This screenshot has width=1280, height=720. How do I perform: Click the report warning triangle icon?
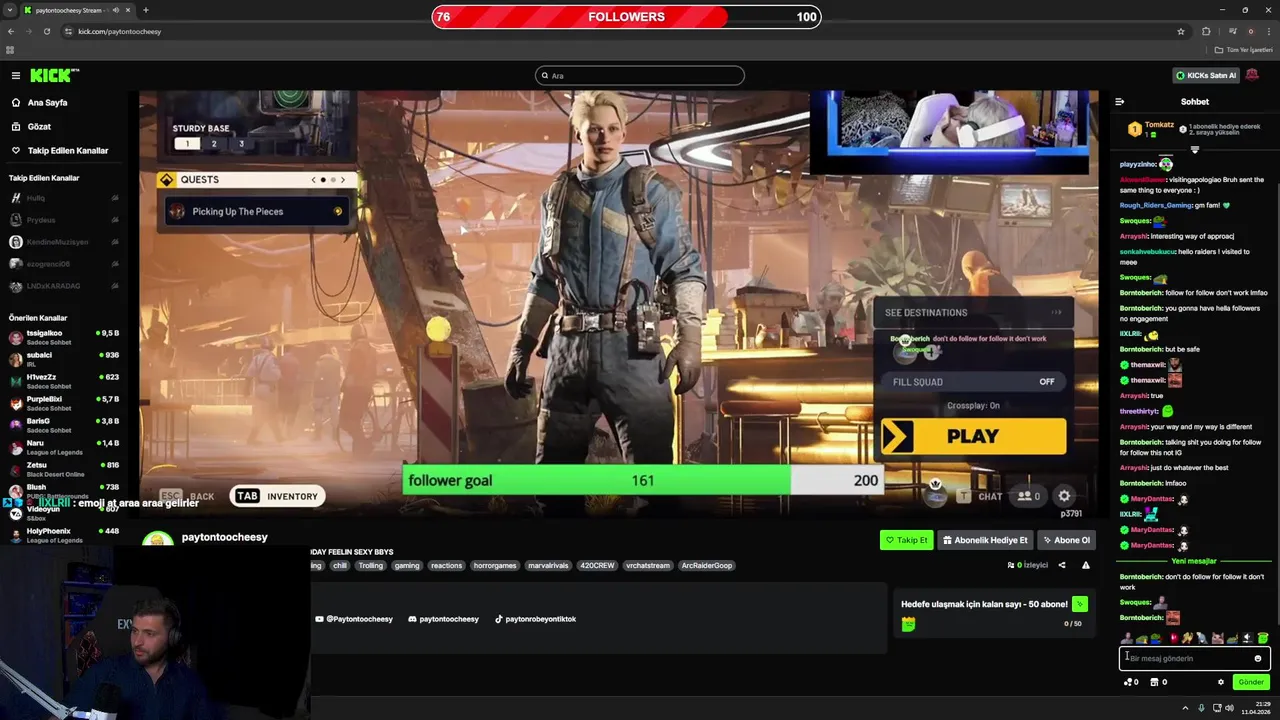pos(1085,565)
